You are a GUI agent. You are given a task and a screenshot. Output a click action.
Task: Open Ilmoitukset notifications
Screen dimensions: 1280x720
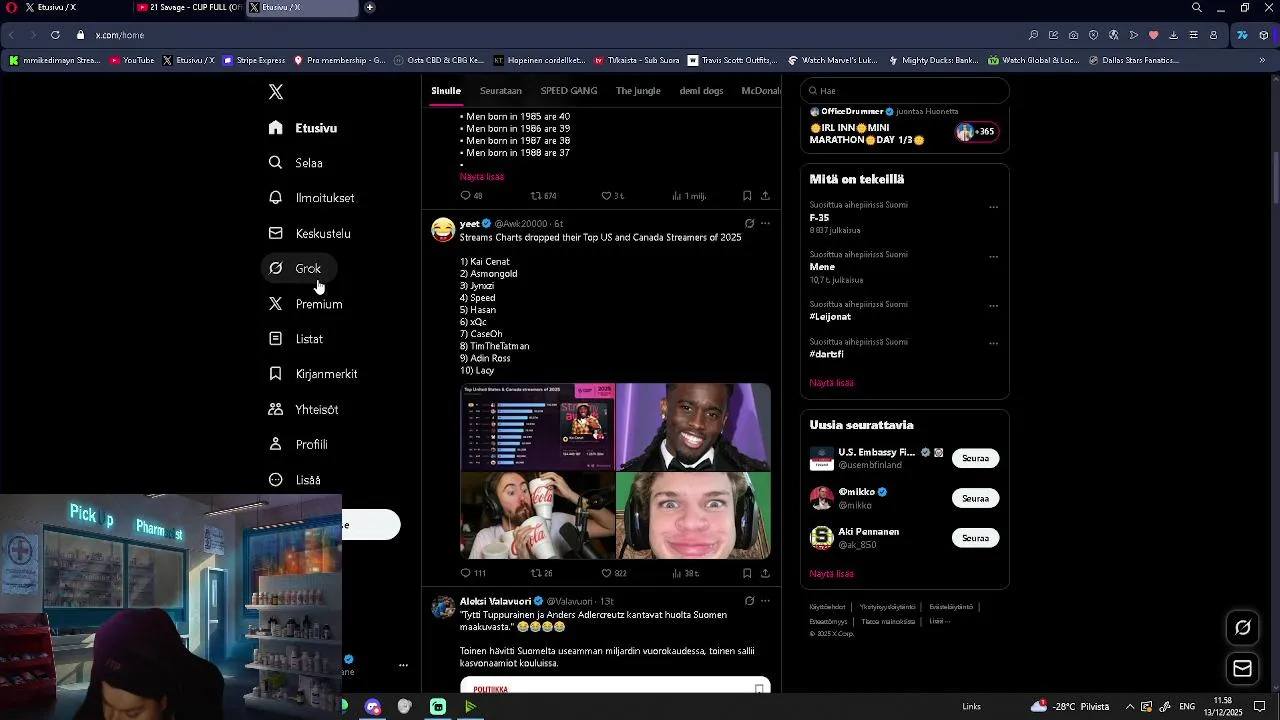(x=312, y=198)
